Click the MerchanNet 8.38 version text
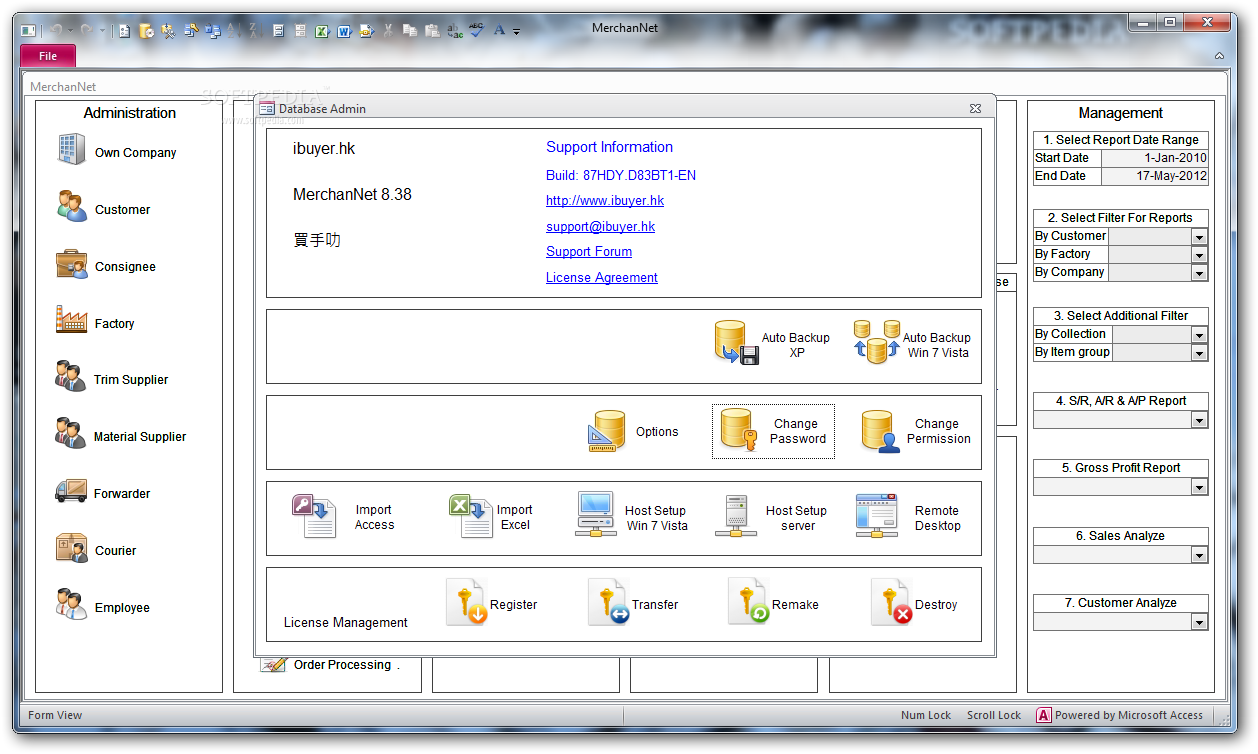The height and width of the screenshot is (754, 1258). (x=352, y=194)
